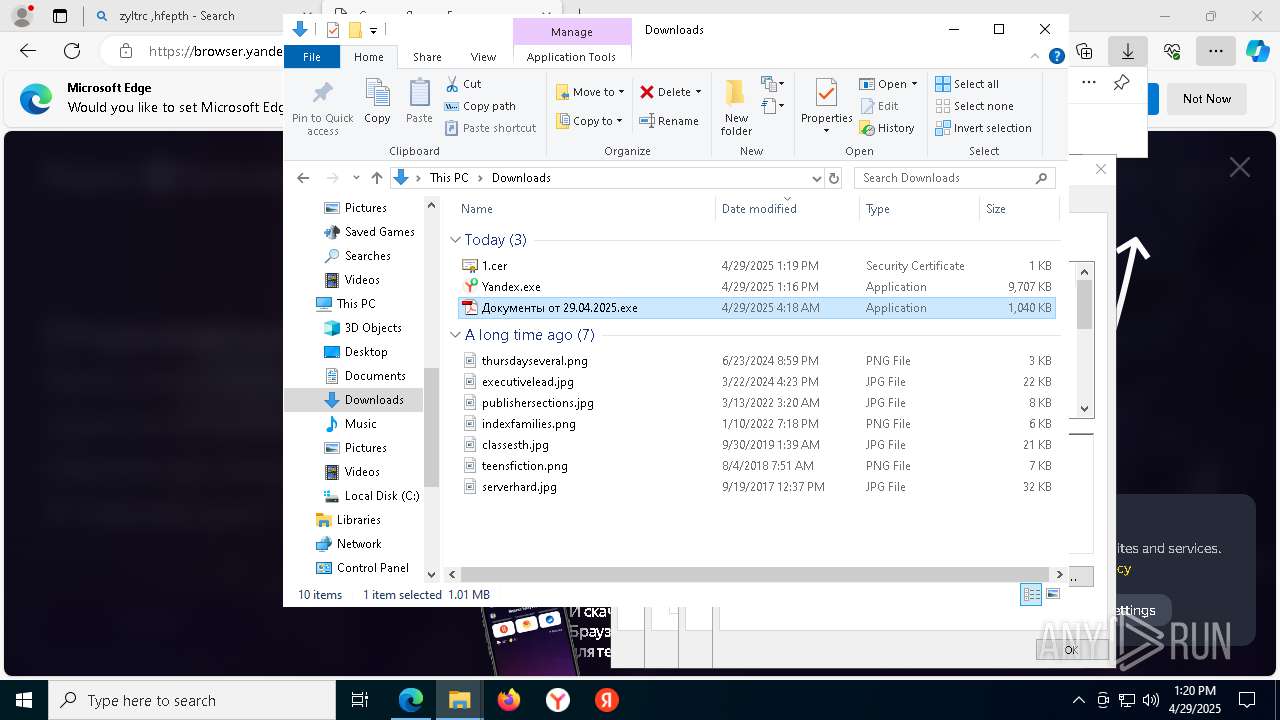
Task: Click Select none in ribbon
Action: pos(974,106)
